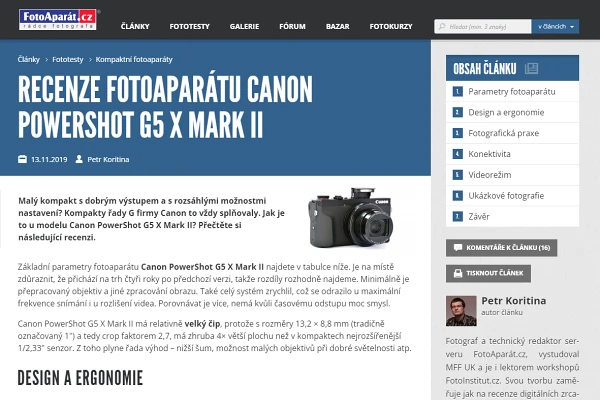Click number icon beside Fotografická praxe
The width and height of the screenshot is (600, 400).
click(x=458, y=133)
